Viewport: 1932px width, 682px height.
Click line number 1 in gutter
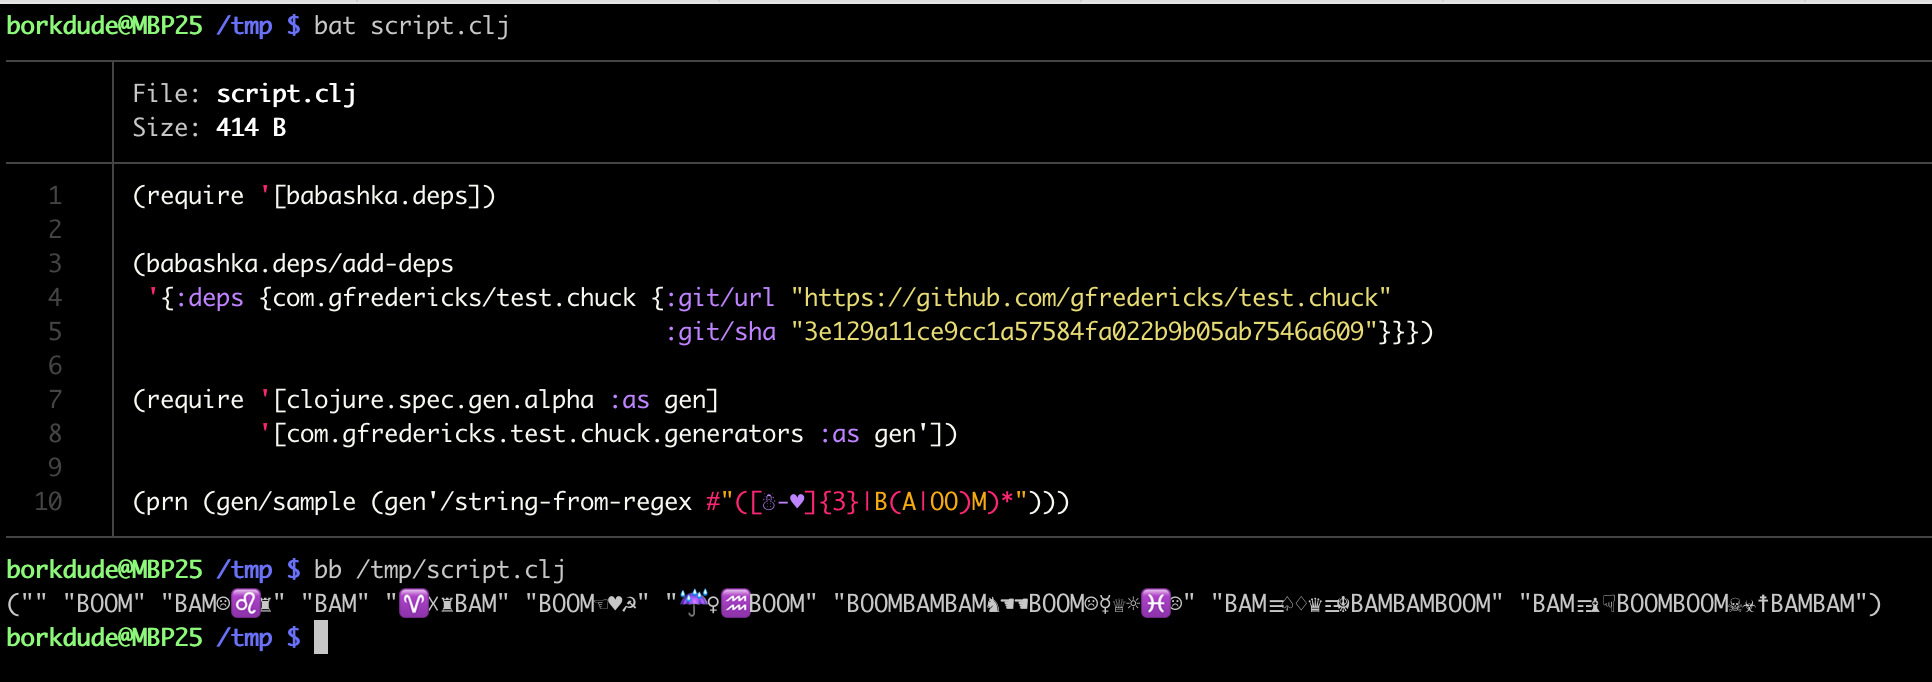[x=55, y=196]
